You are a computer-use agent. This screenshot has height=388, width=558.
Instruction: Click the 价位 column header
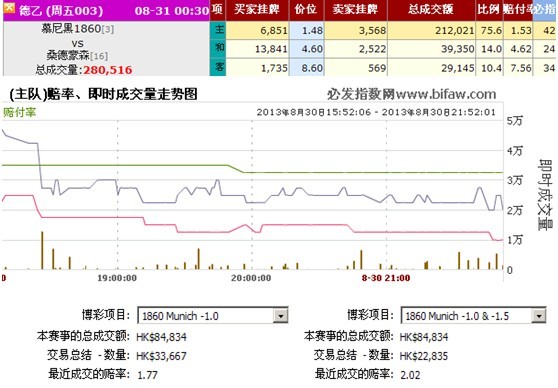coord(306,10)
